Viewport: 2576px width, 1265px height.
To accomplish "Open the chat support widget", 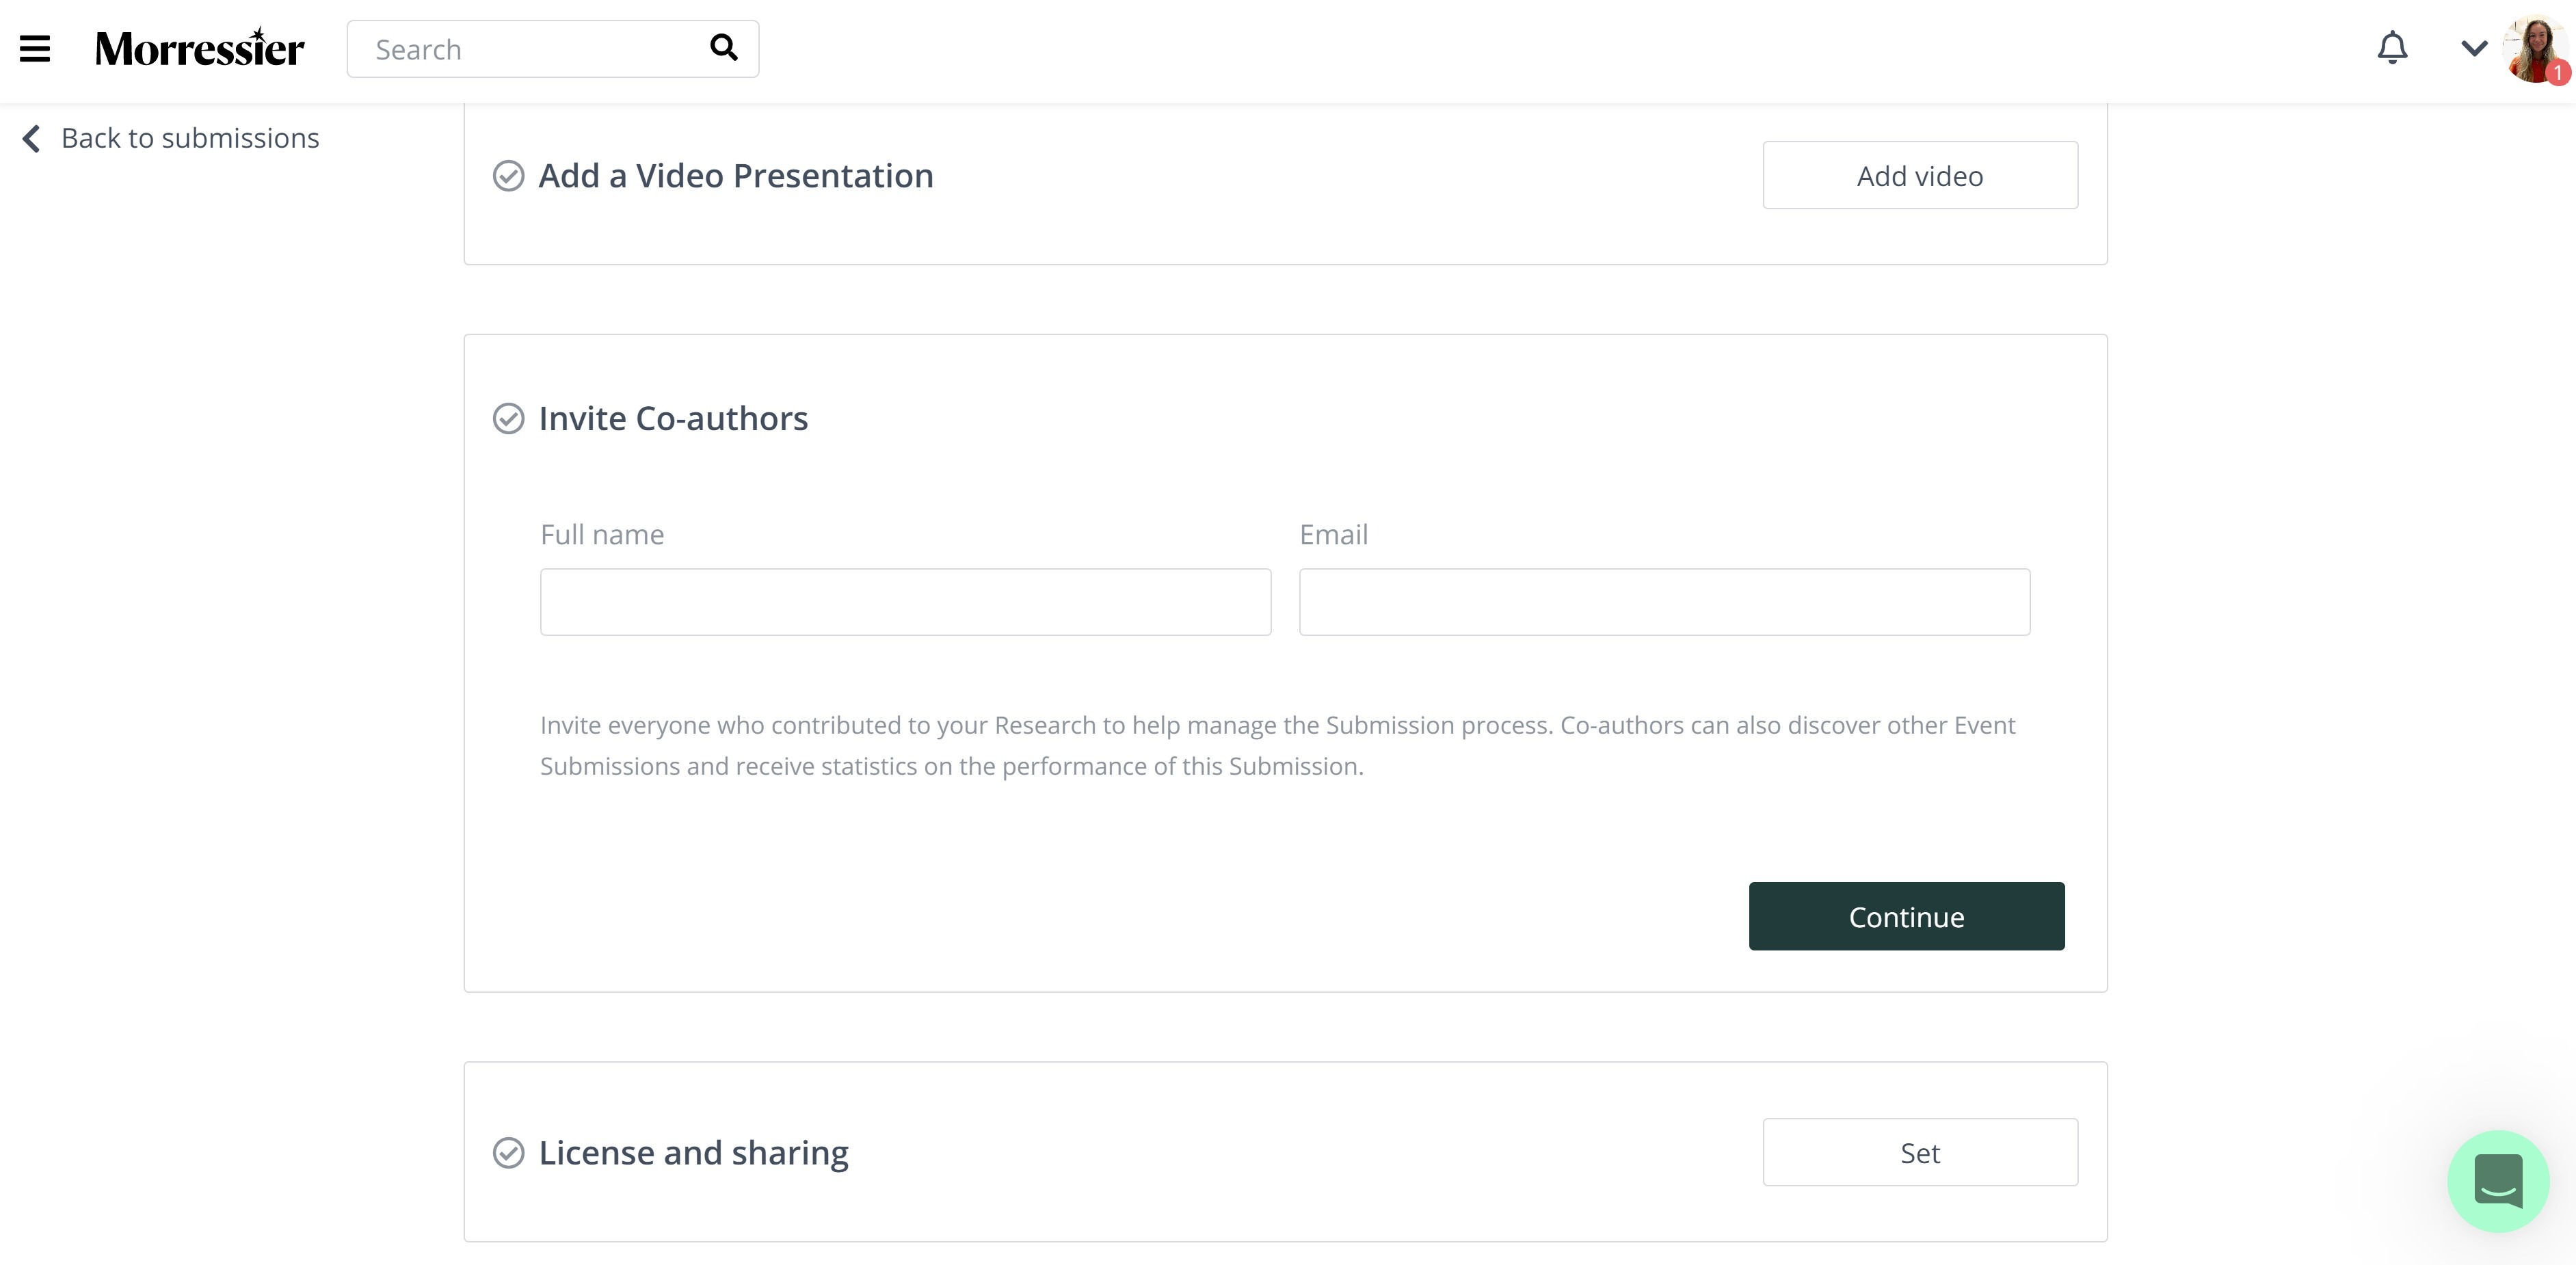I will click(x=2498, y=1181).
